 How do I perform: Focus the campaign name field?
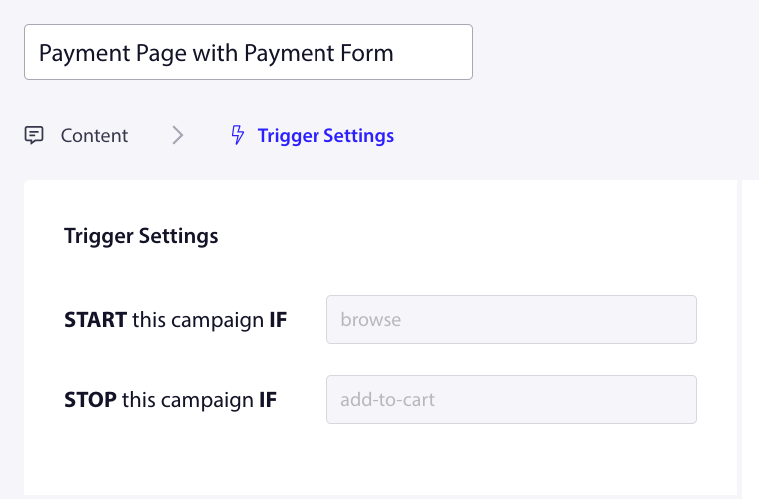pos(248,52)
